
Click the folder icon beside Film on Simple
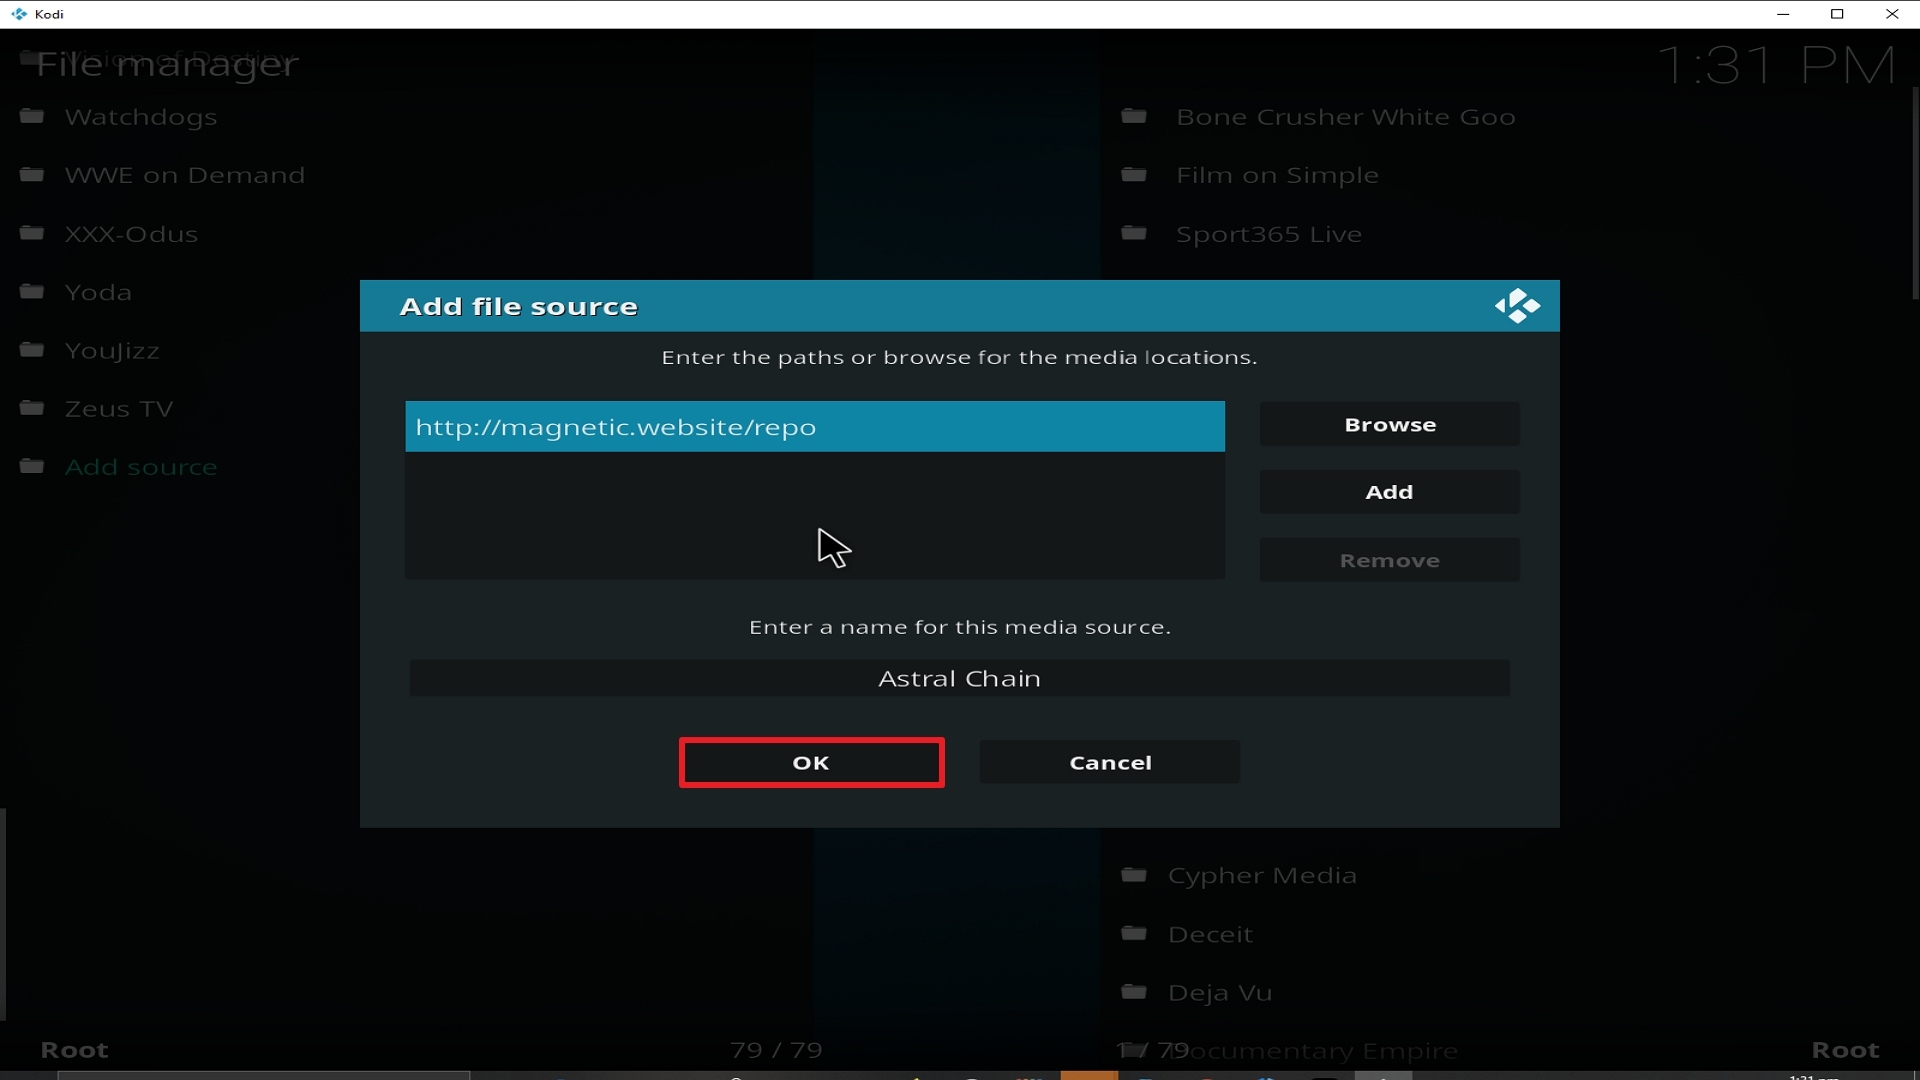coord(1134,174)
